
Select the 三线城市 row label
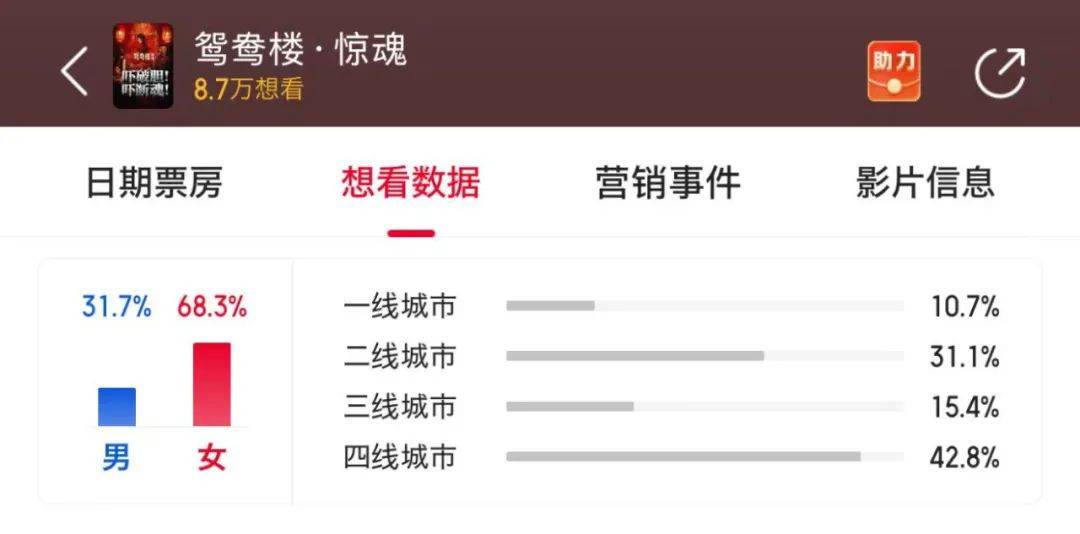399,407
